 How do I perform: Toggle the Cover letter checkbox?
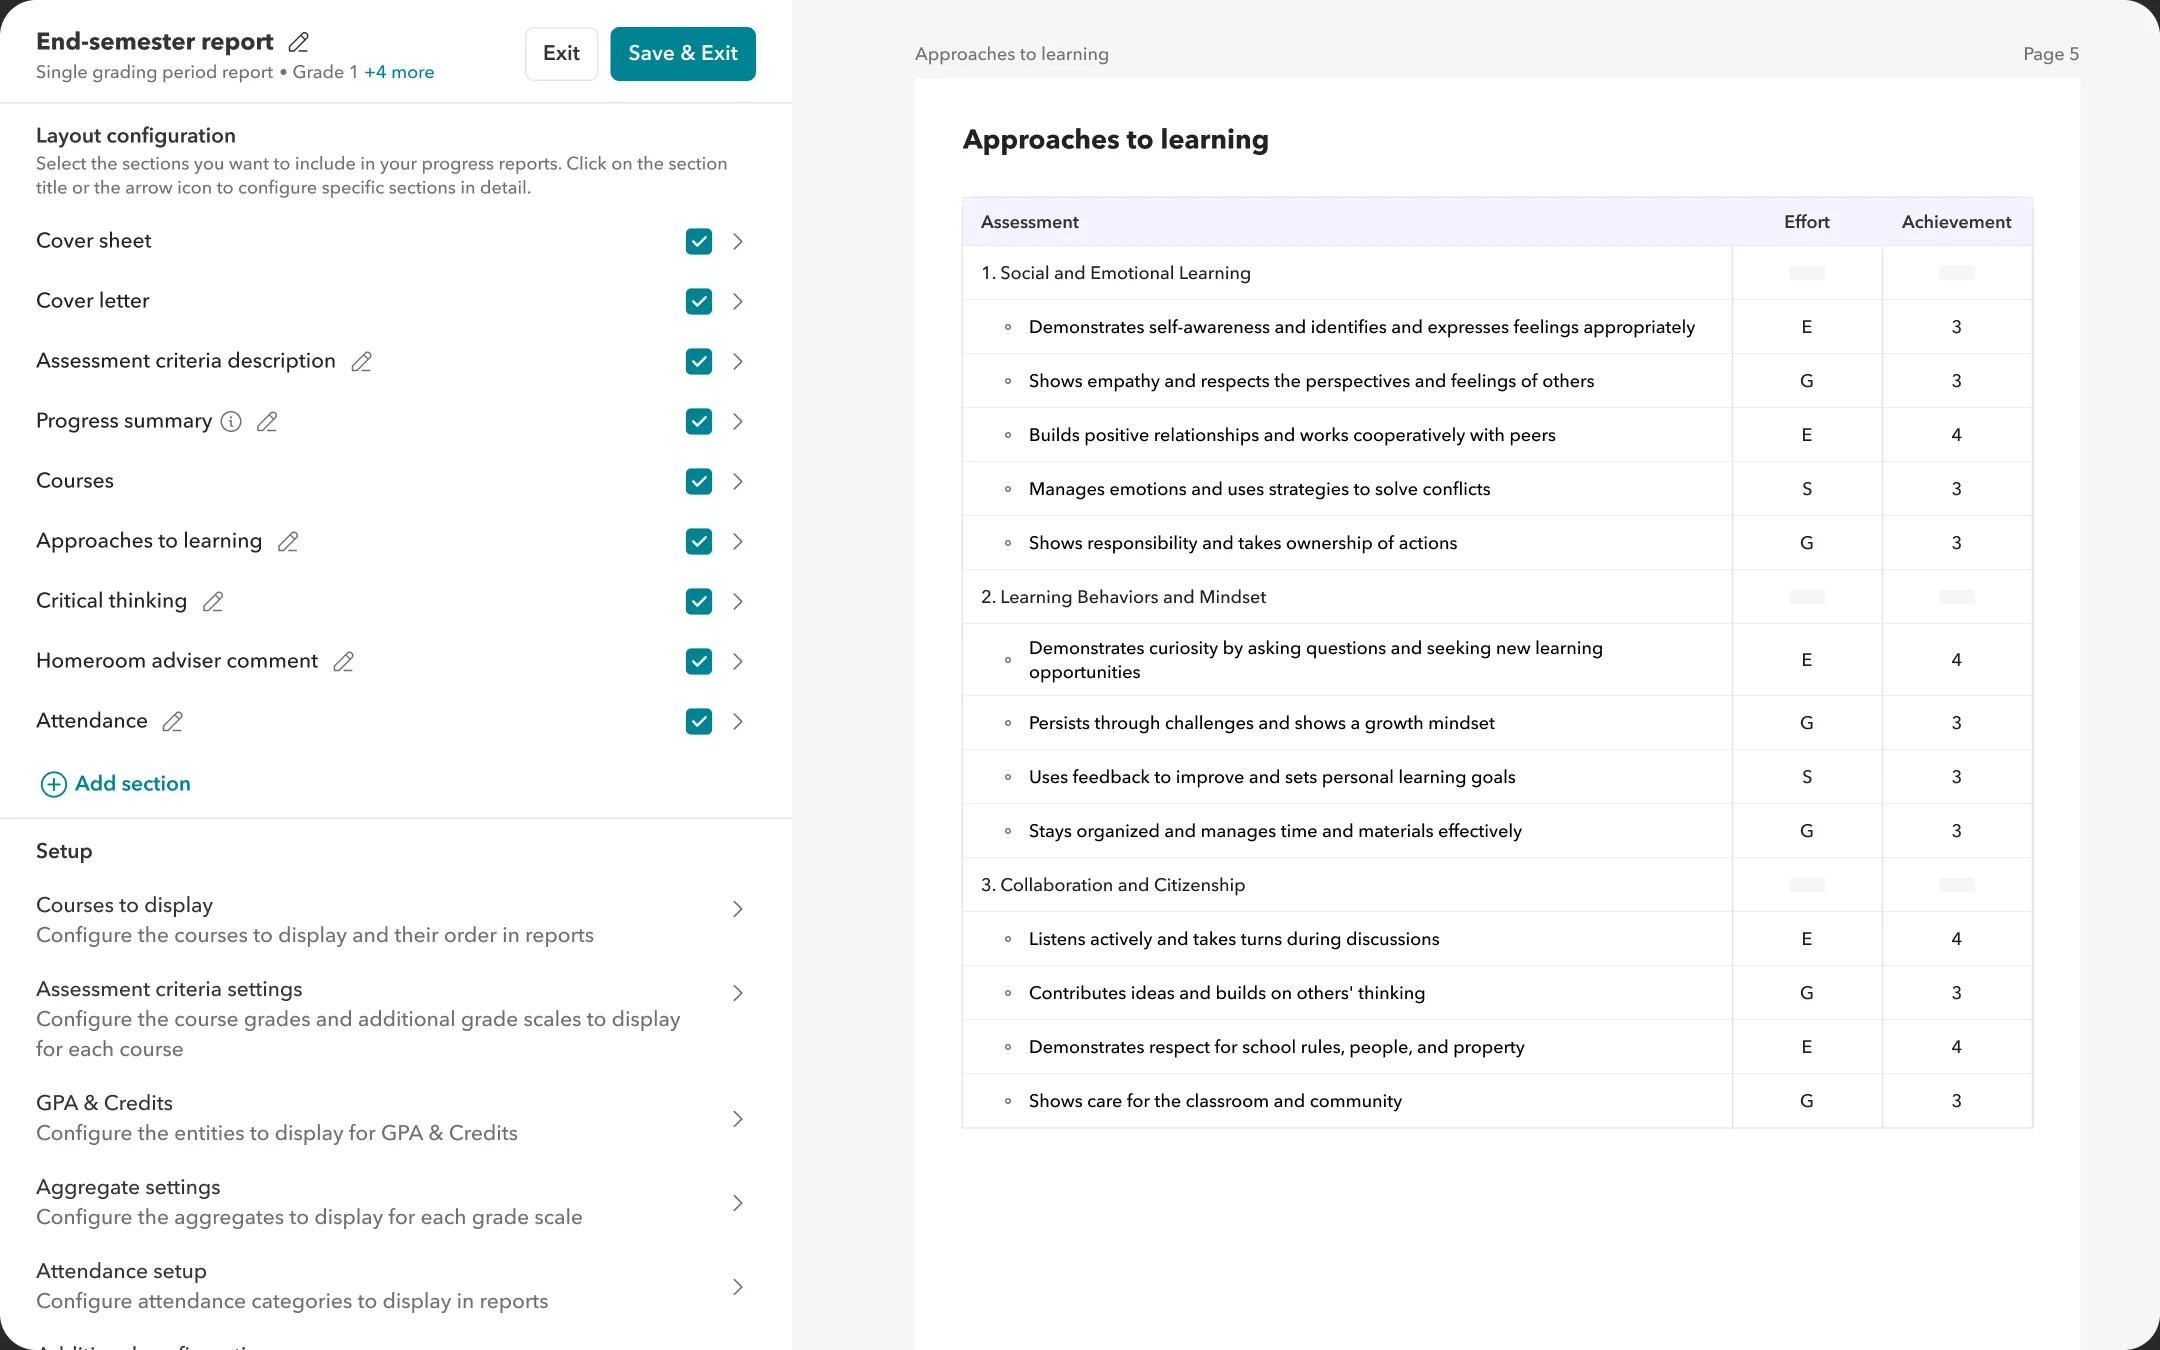[699, 301]
